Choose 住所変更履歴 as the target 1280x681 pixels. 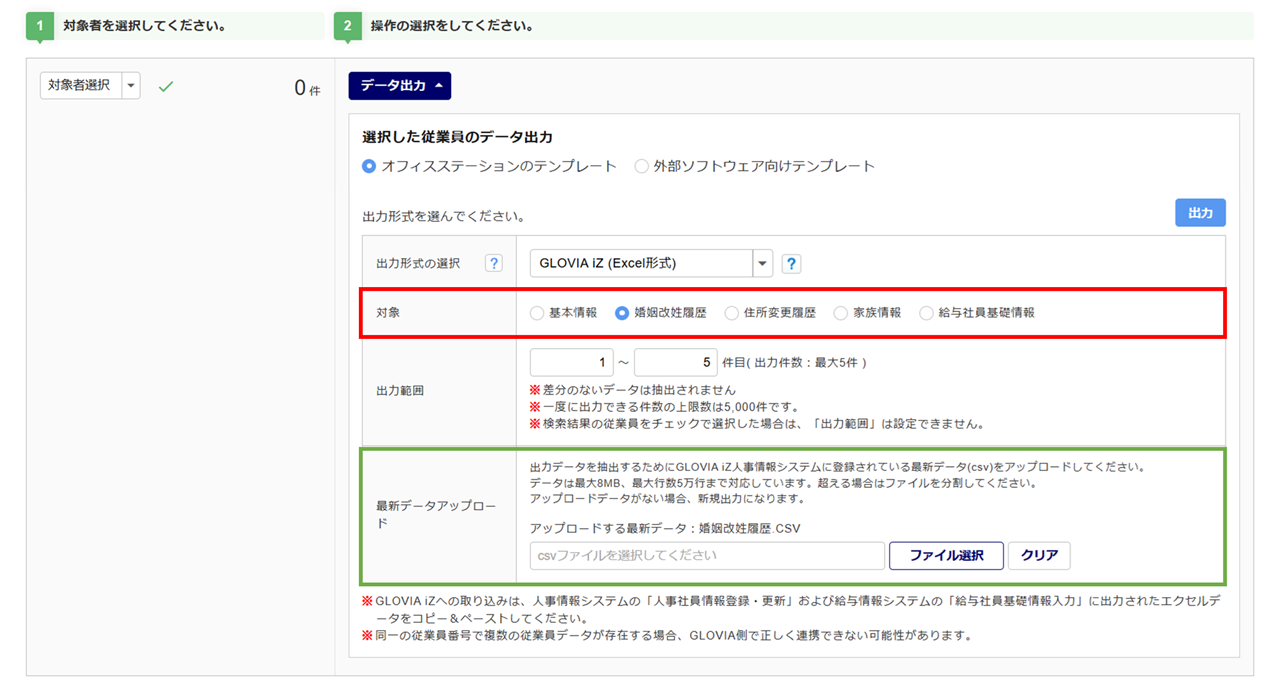[x=732, y=313]
